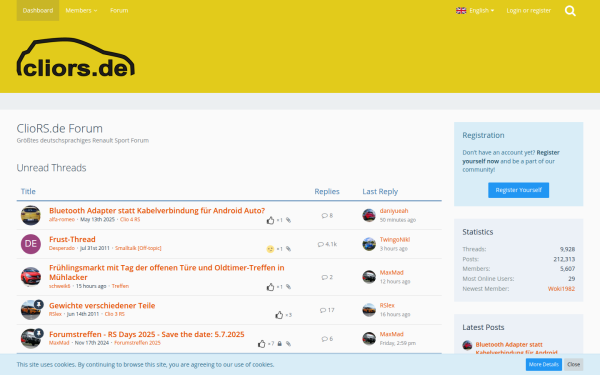Image resolution: width=600 pixels, height=375 pixels.
Task: Sort threads by Last Reply column
Action: (x=380, y=191)
